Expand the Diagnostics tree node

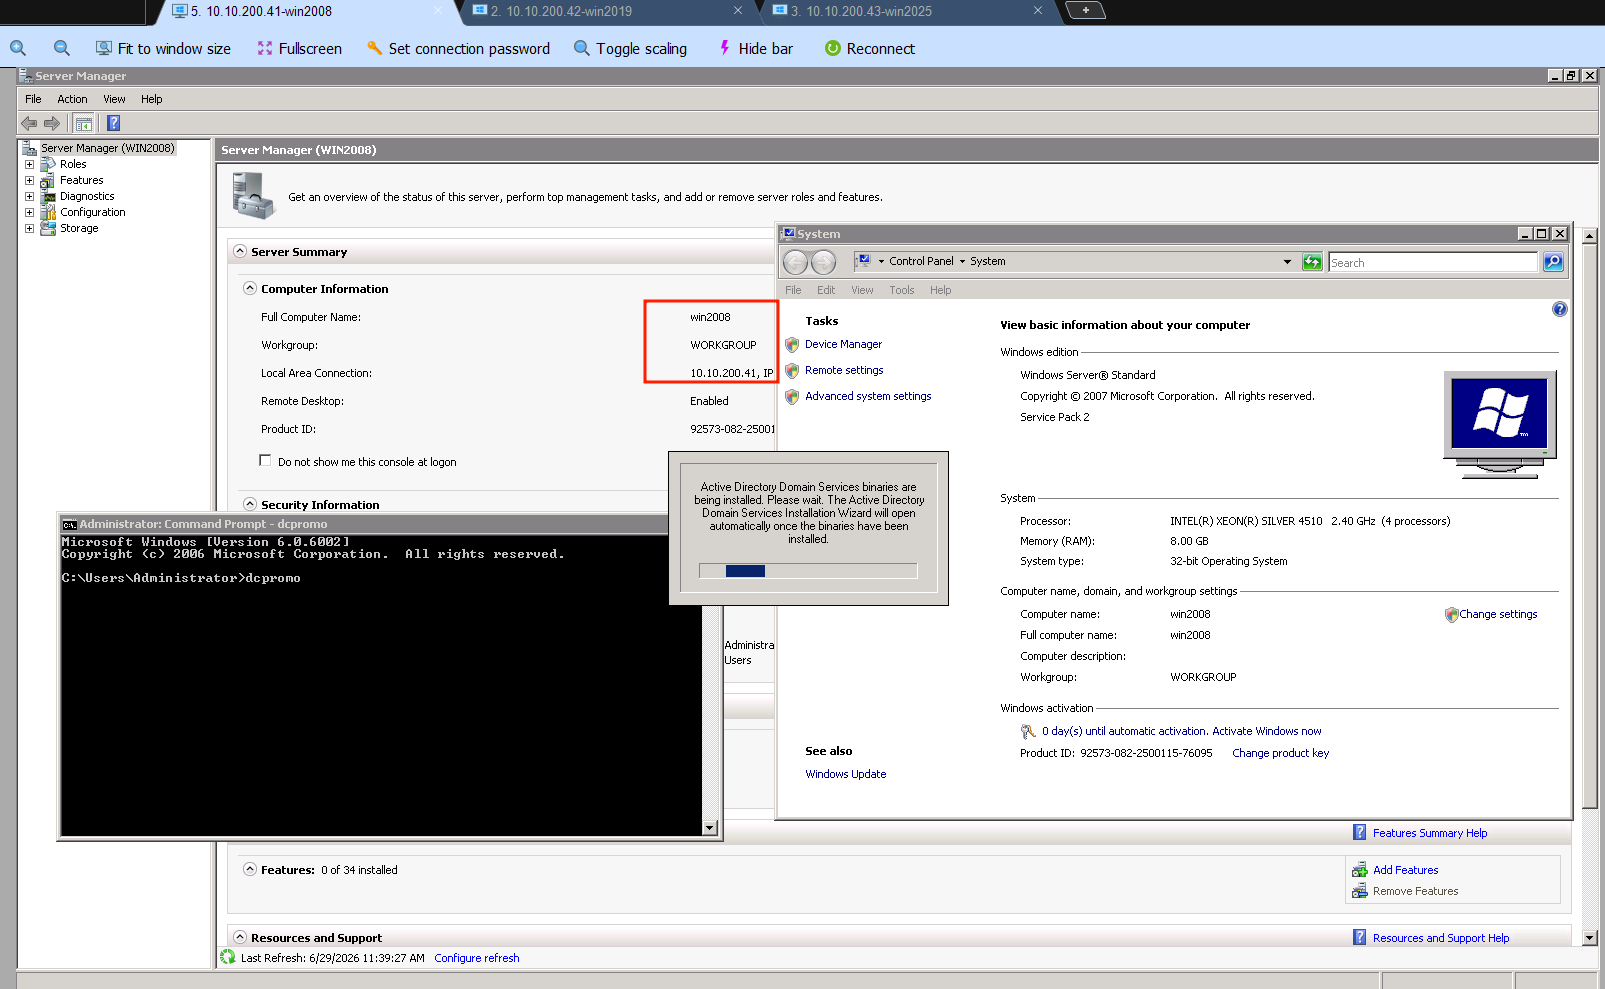(29, 196)
